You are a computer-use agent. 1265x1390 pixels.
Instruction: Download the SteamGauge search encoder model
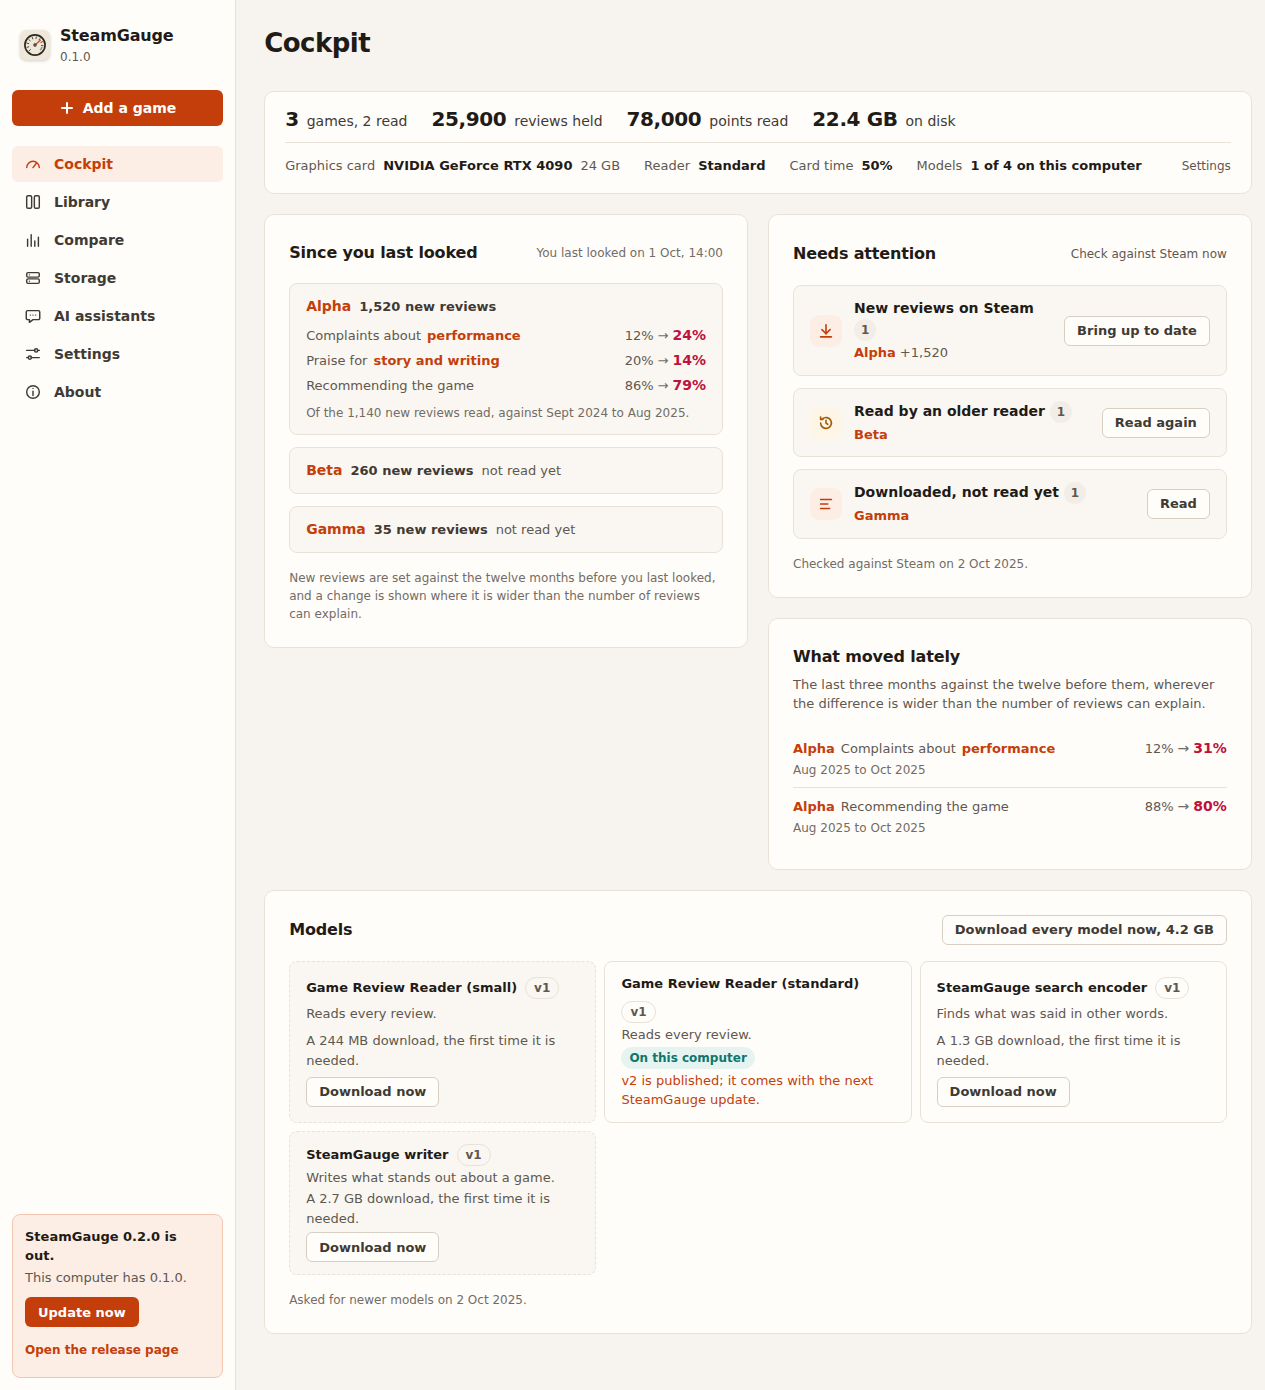1003,1092
